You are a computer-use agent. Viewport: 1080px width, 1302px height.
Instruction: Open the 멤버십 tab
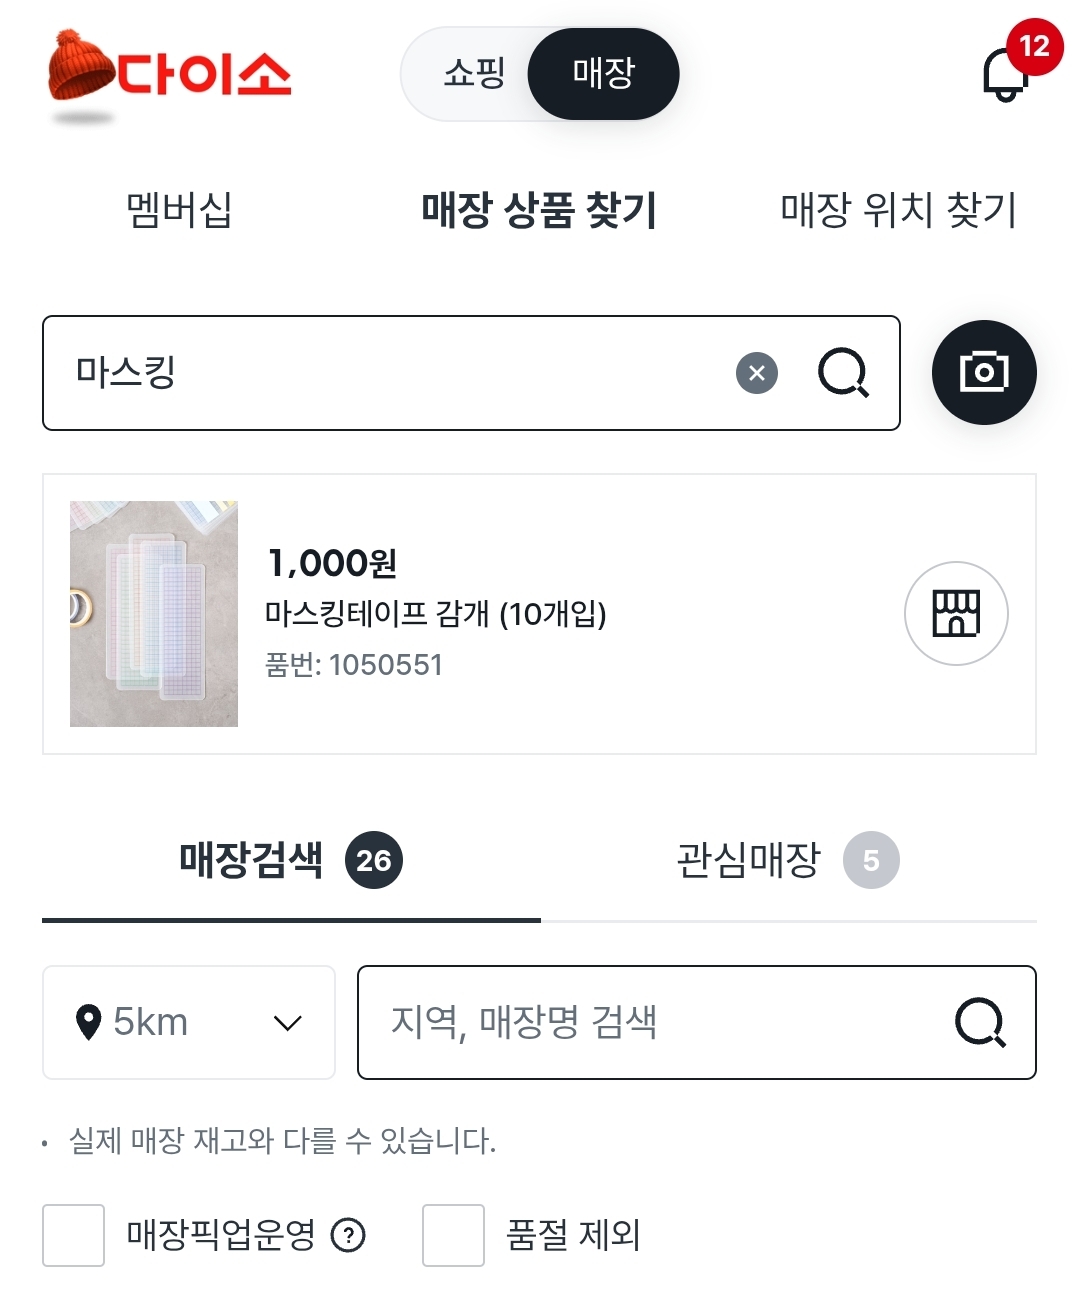[x=179, y=210]
